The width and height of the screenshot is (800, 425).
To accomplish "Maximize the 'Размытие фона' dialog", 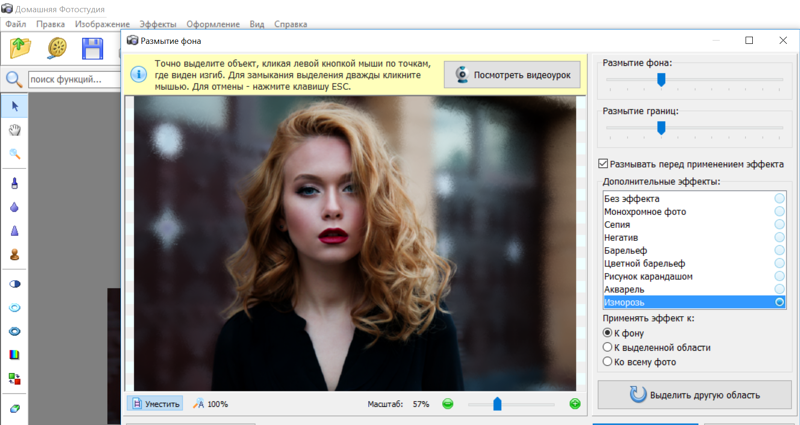I will pos(749,40).
